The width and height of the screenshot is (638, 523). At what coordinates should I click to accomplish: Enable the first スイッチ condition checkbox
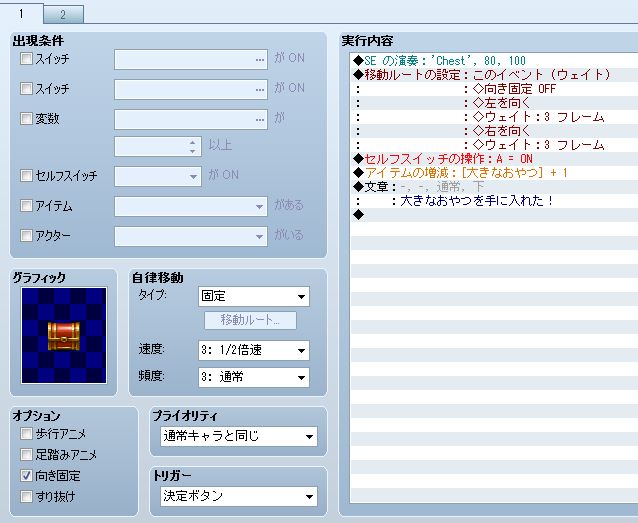click(26, 59)
